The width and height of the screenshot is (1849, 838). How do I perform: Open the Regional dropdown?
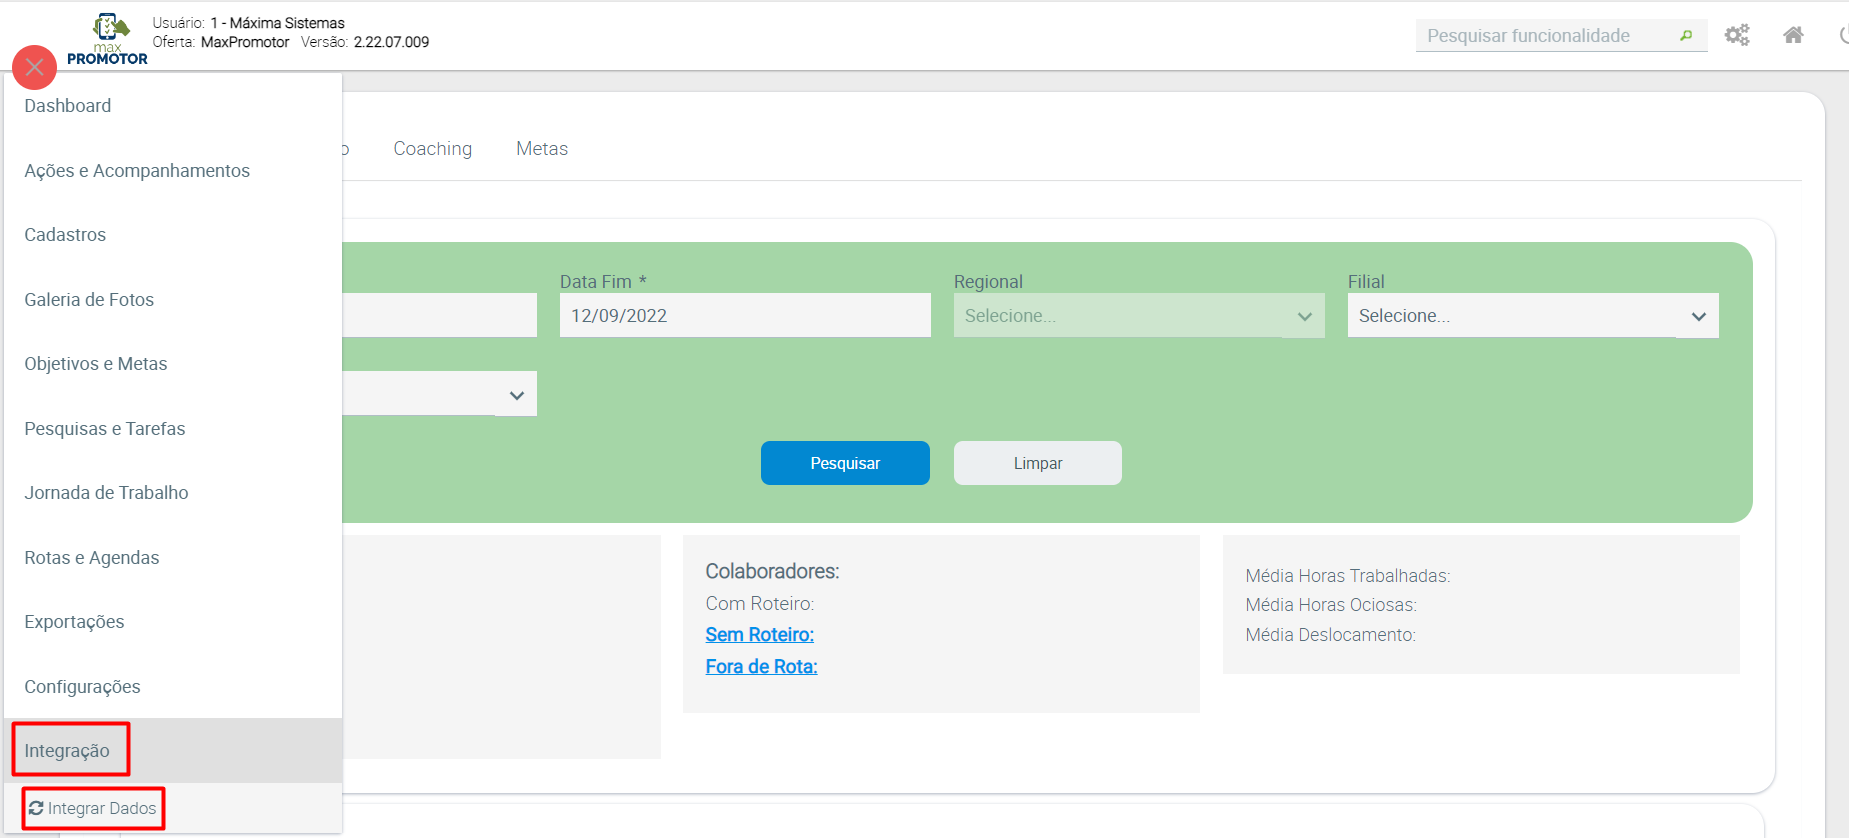[1139, 315]
